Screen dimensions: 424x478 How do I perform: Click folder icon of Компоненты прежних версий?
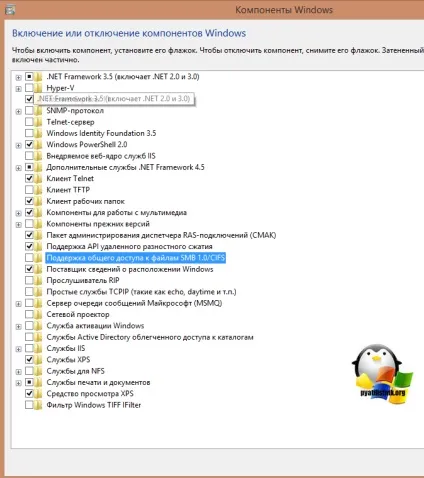coord(38,224)
